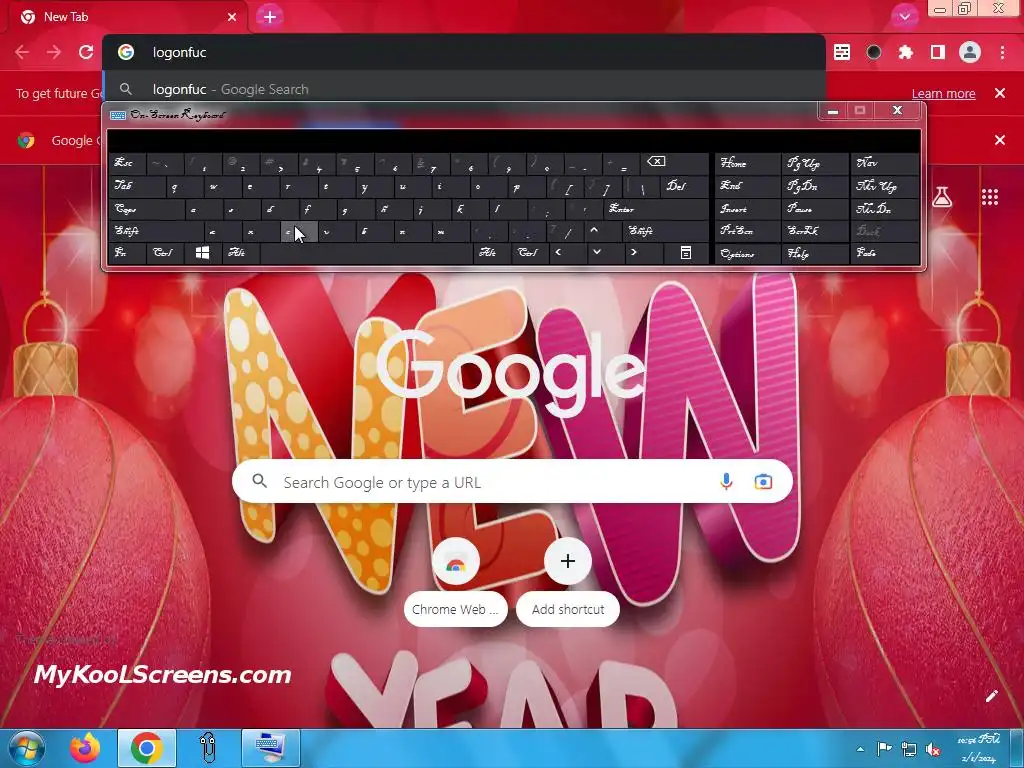Select the New Tab browser tab
Viewport: 1024px width, 768px height.
tap(127, 17)
